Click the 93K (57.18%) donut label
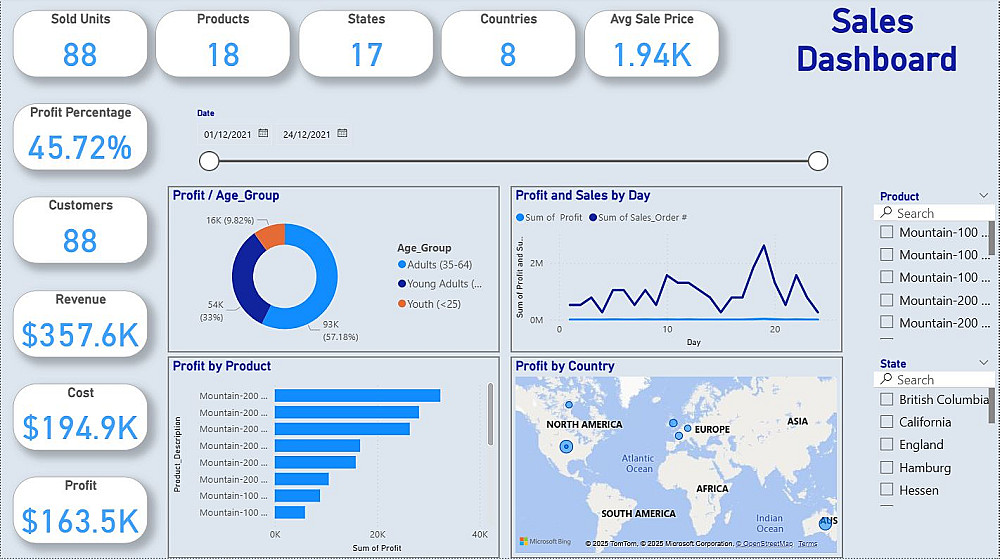This screenshot has height=560, width=1000. 340,330
